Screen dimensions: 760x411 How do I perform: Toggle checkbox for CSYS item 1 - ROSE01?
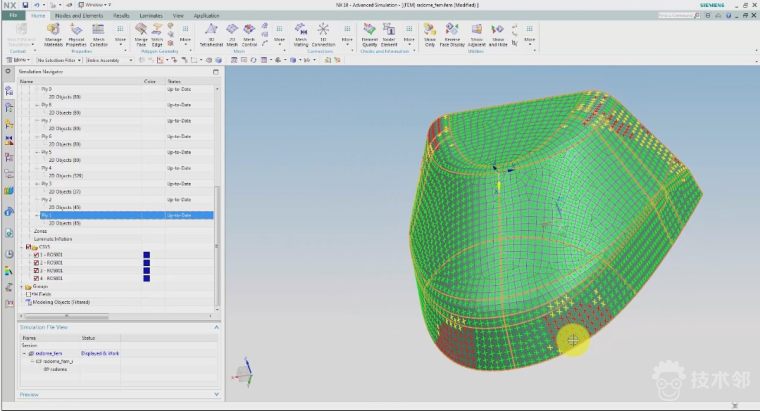tap(37, 254)
